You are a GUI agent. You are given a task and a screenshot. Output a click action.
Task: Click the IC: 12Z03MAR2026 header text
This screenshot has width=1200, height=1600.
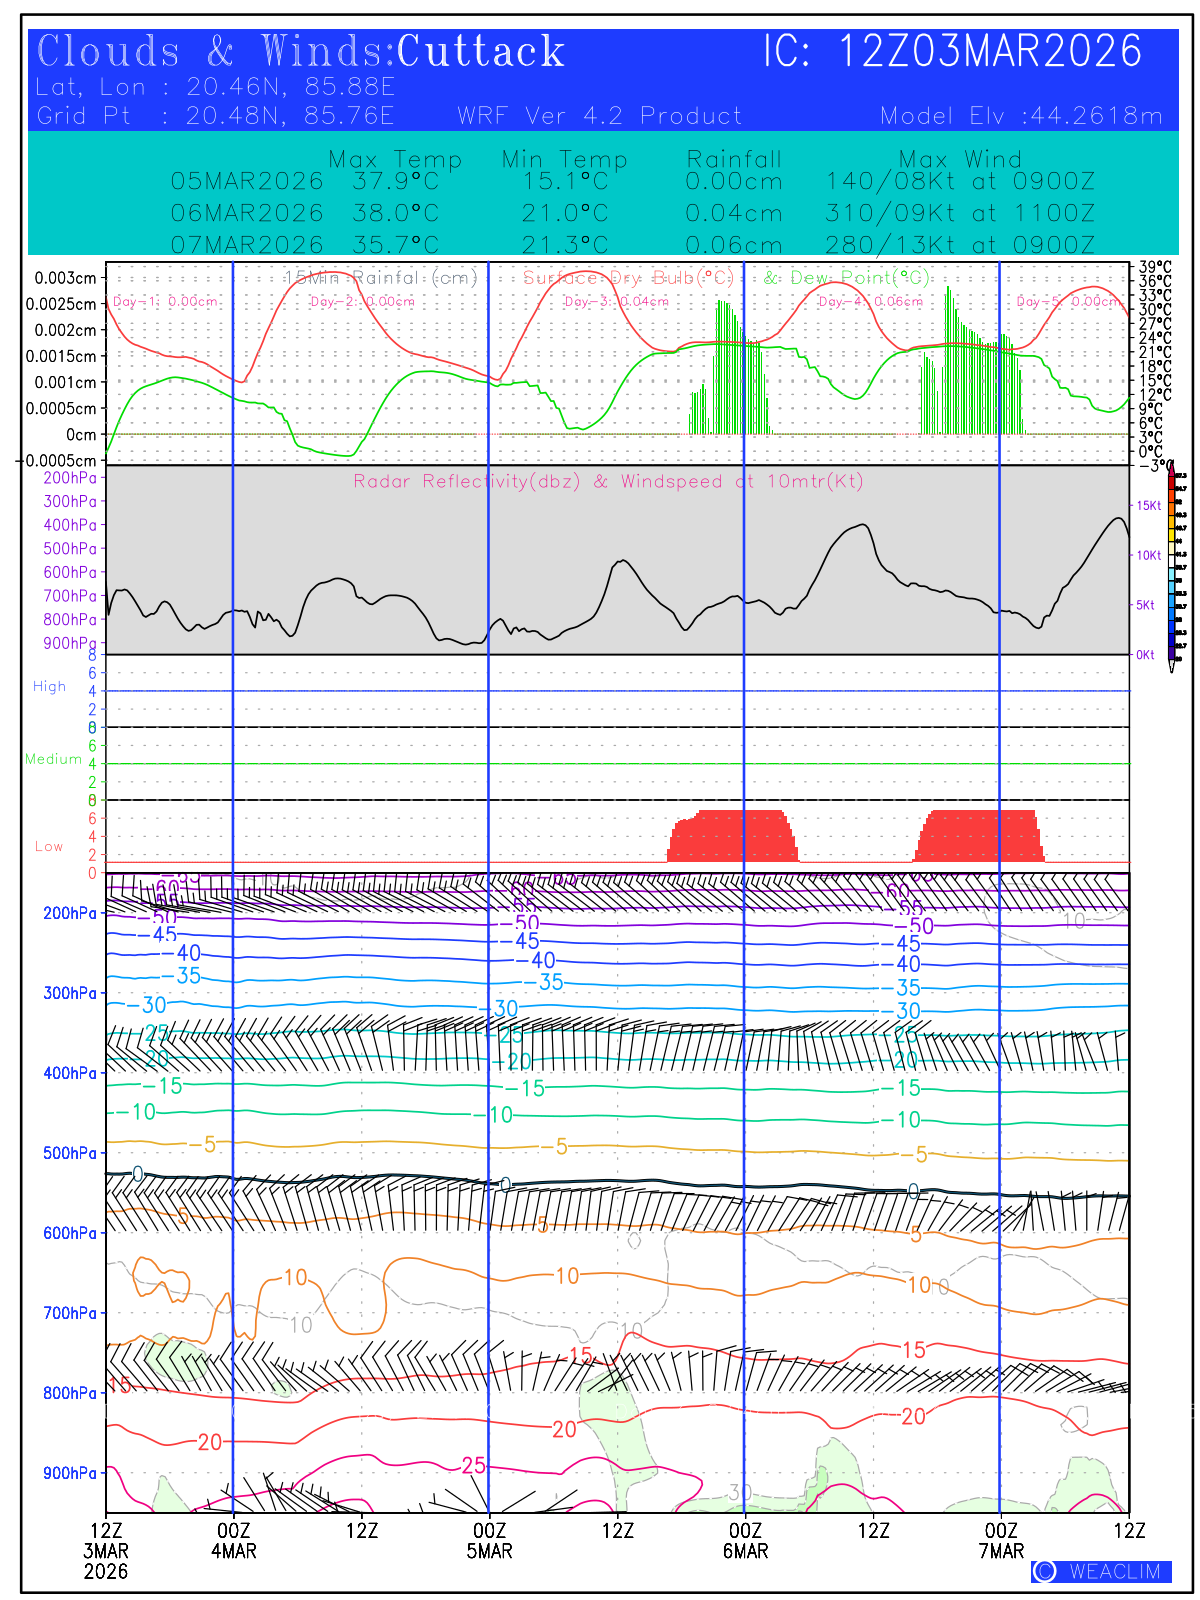[952, 52]
